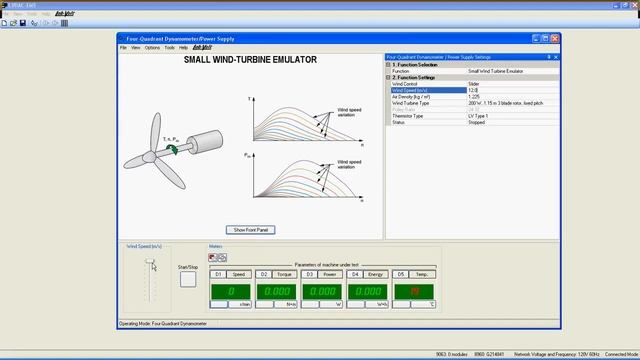Click the D4 meter button

(x=355, y=274)
